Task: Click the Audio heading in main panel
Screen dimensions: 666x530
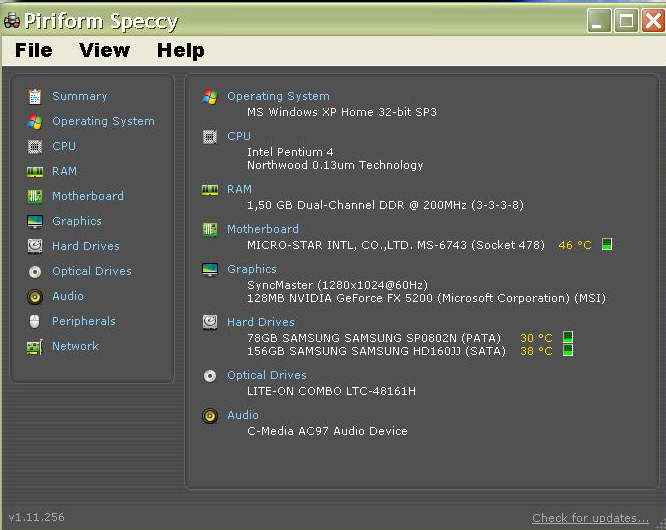Action: (x=242, y=415)
